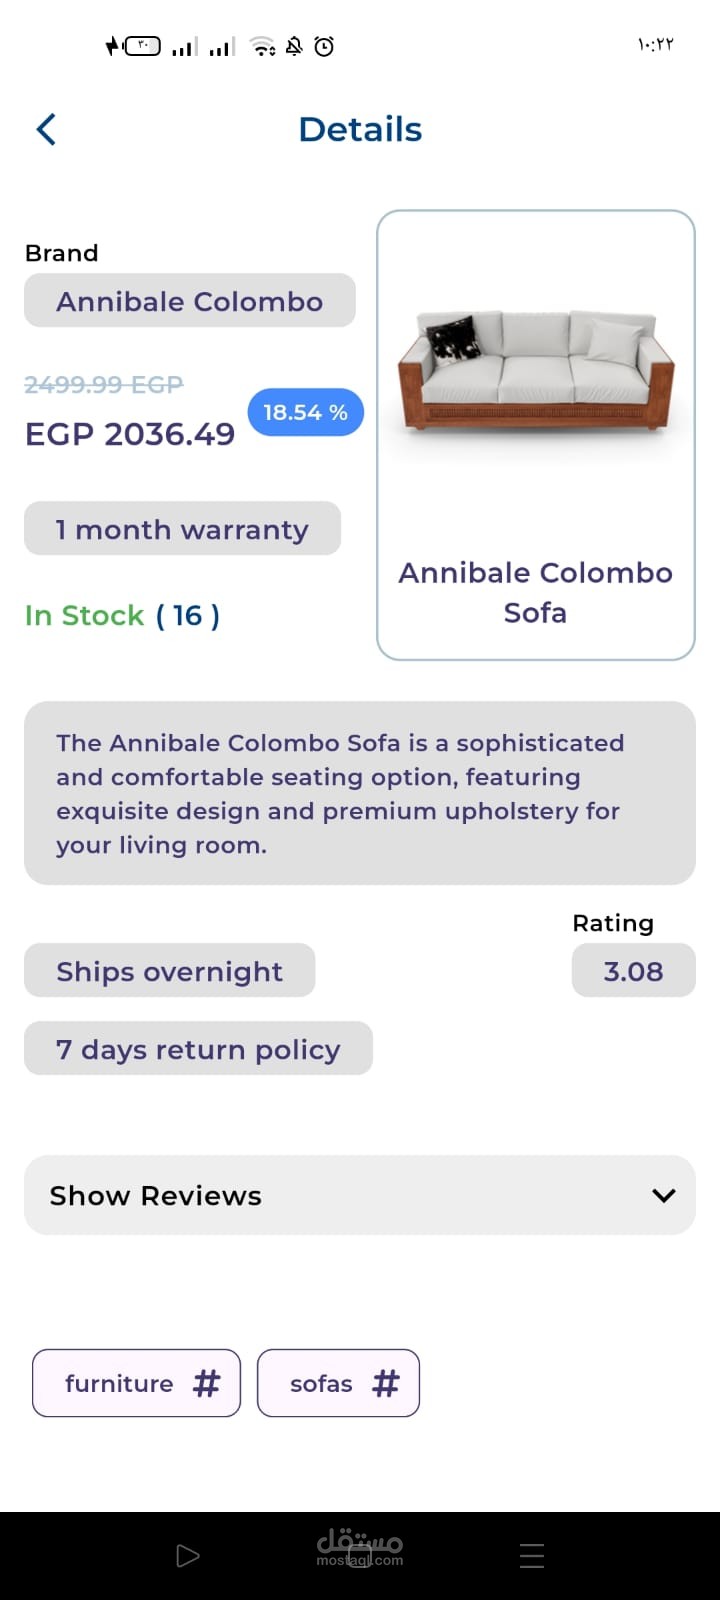
Task: Tap the alarm clock status icon
Action: pos(324,46)
